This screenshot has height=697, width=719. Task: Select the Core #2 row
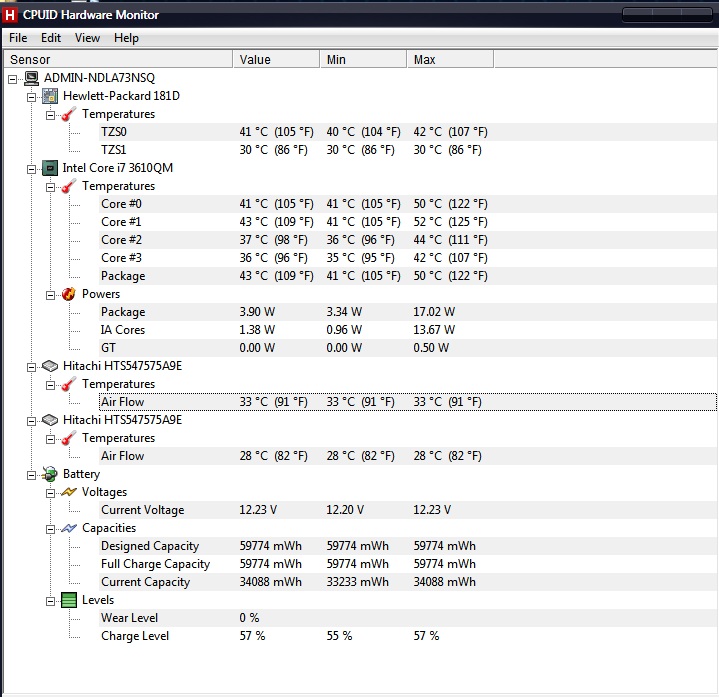click(408, 240)
